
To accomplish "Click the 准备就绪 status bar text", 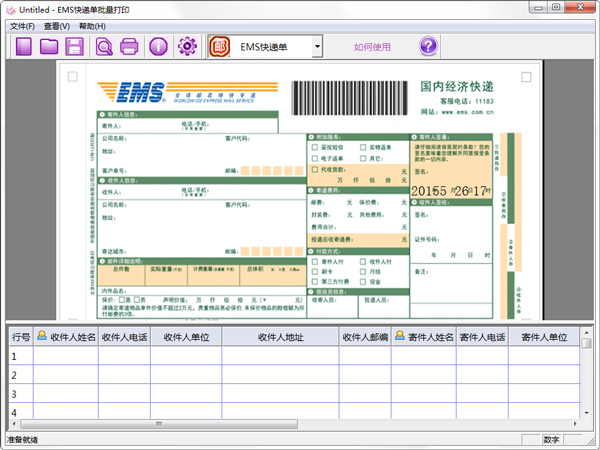I will pos(23,440).
